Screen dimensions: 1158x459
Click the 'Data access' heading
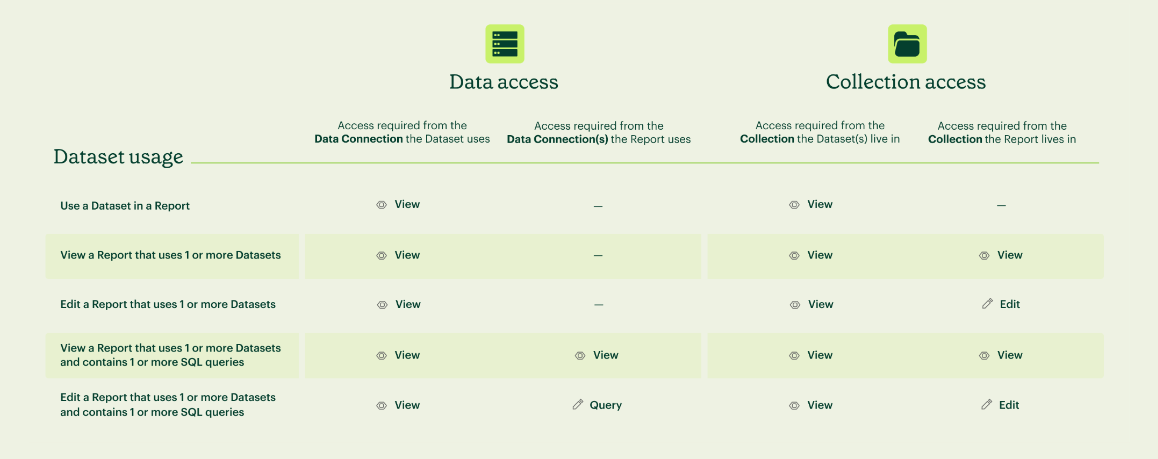(504, 82)
